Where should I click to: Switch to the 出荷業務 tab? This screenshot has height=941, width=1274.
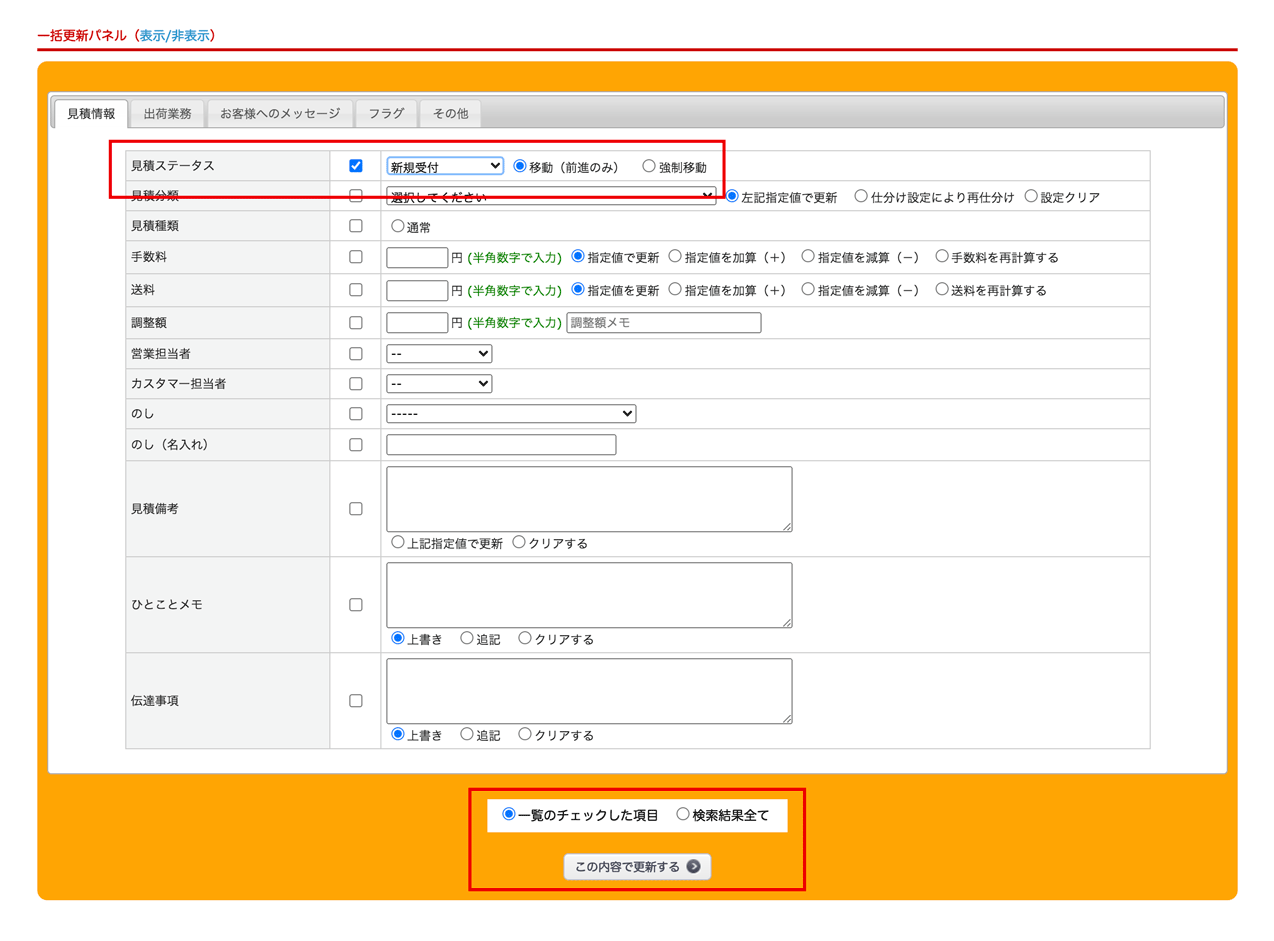tap(167, 114)
